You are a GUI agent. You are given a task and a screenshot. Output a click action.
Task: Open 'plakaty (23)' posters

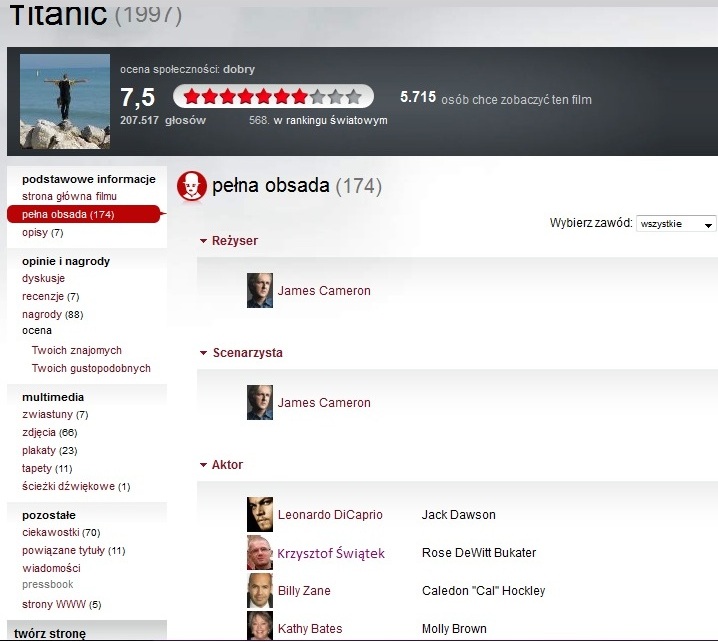pyautogui.click(x=50, y=451)
